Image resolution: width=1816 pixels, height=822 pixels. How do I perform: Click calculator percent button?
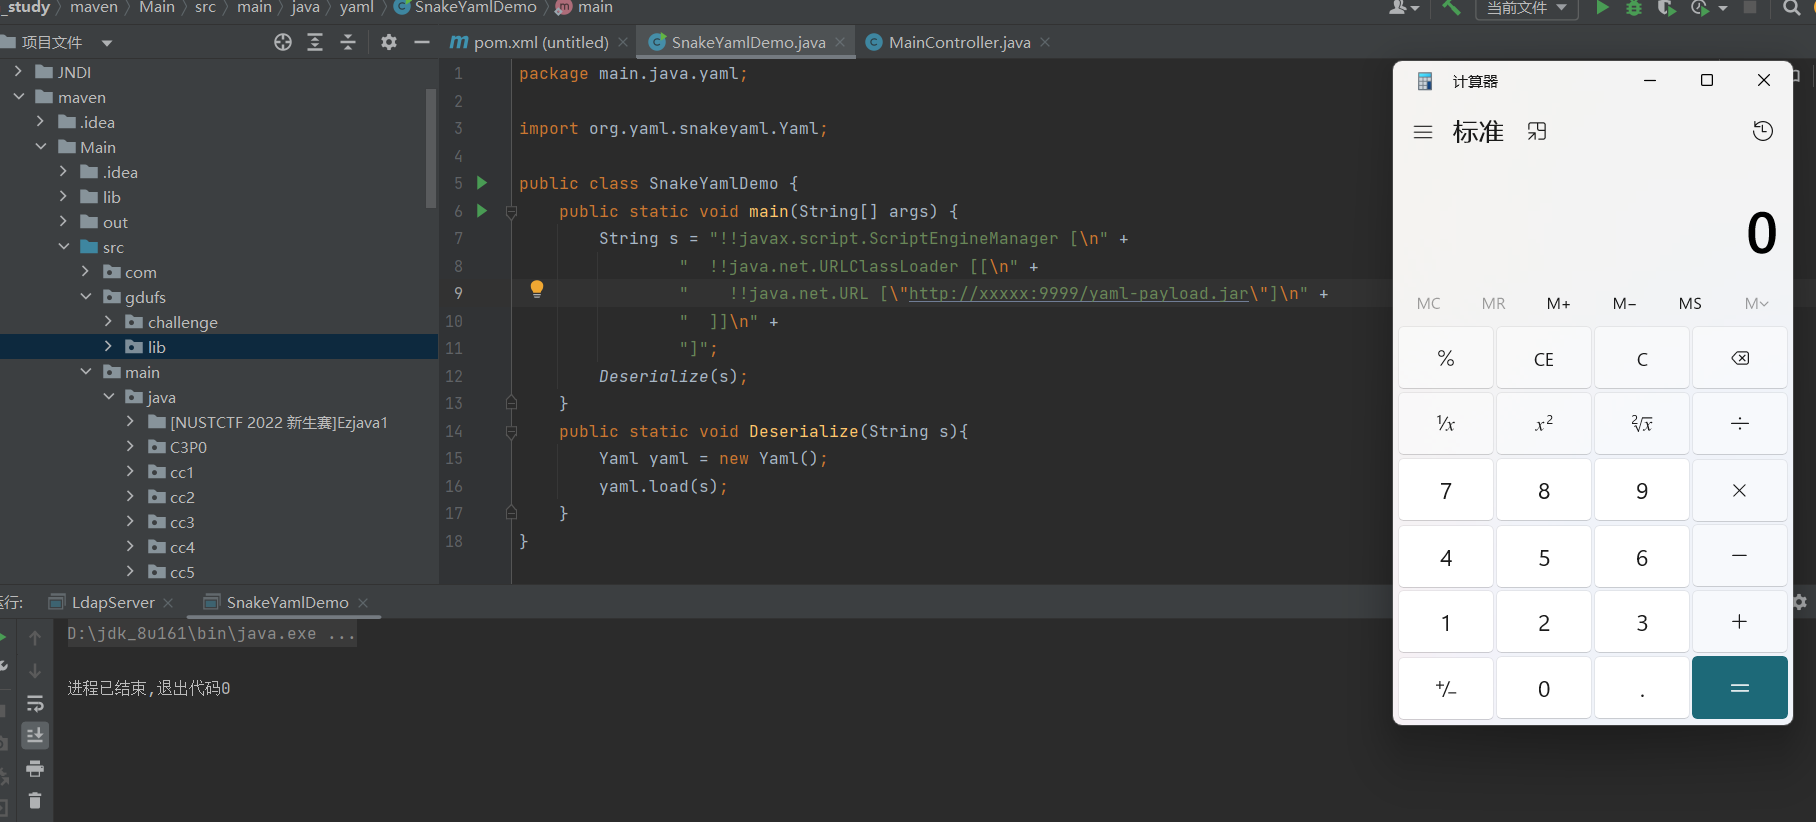(x=1446, y=358)
